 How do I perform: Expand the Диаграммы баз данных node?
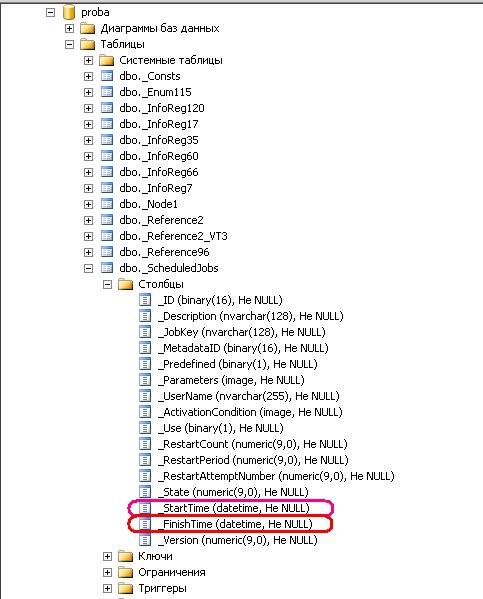(x=70, y=28)
